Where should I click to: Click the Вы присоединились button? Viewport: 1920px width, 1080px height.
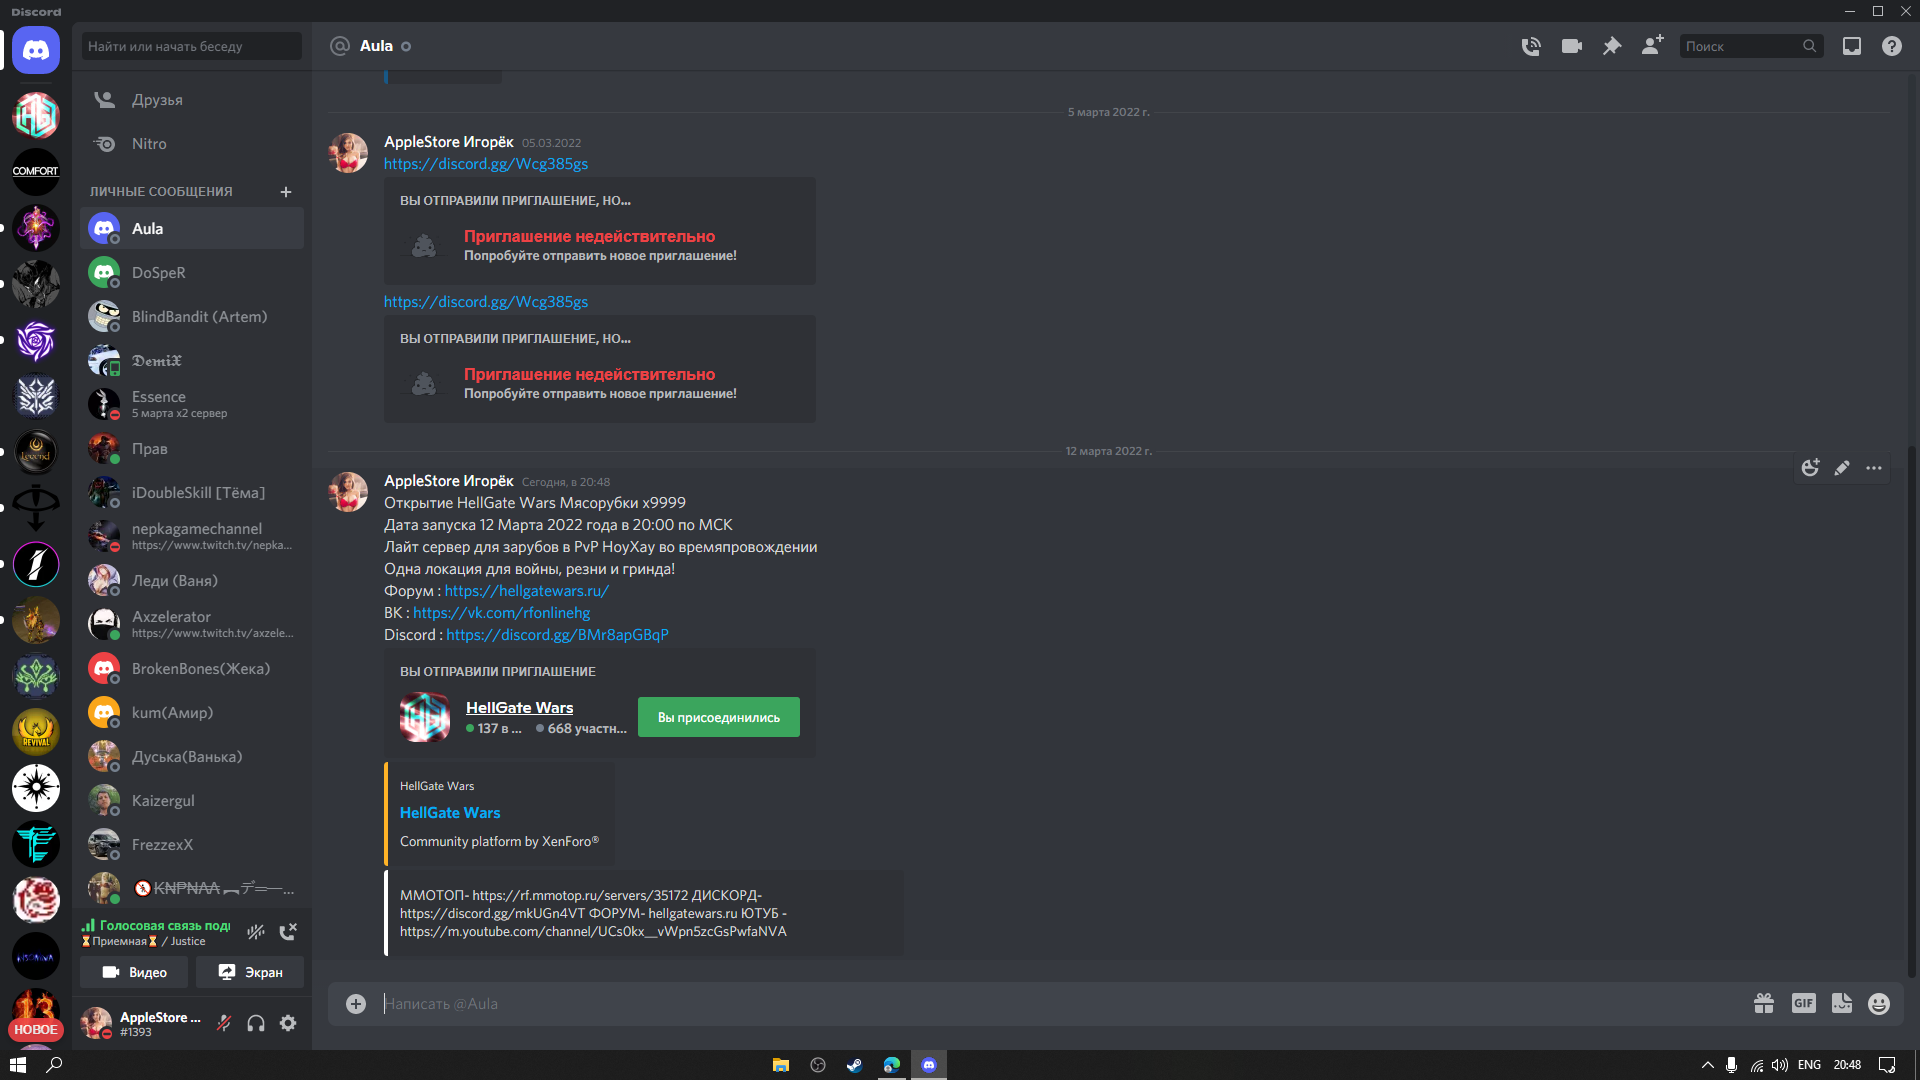719,717
